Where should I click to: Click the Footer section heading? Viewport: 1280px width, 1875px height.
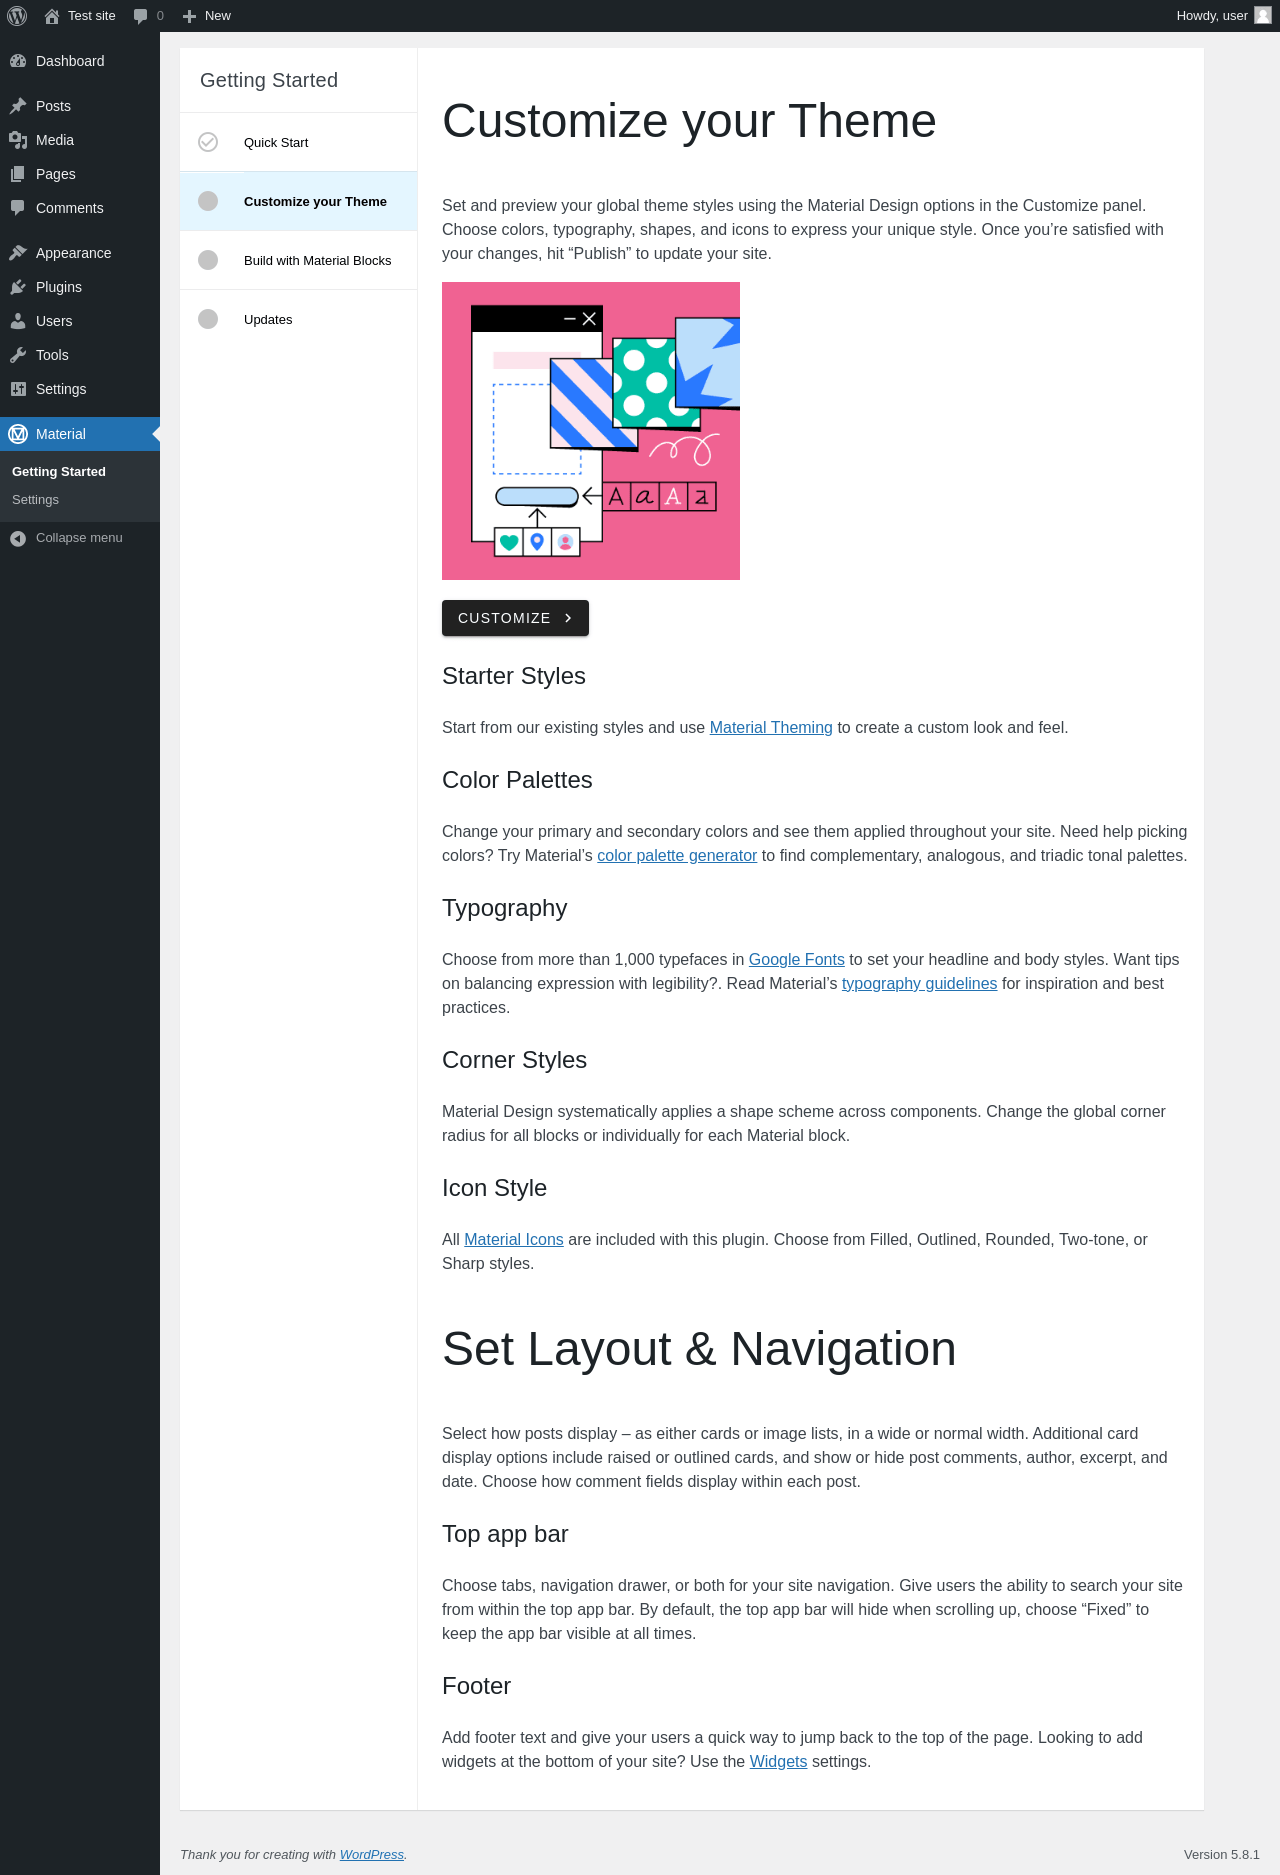click(x=476, y=1686)
